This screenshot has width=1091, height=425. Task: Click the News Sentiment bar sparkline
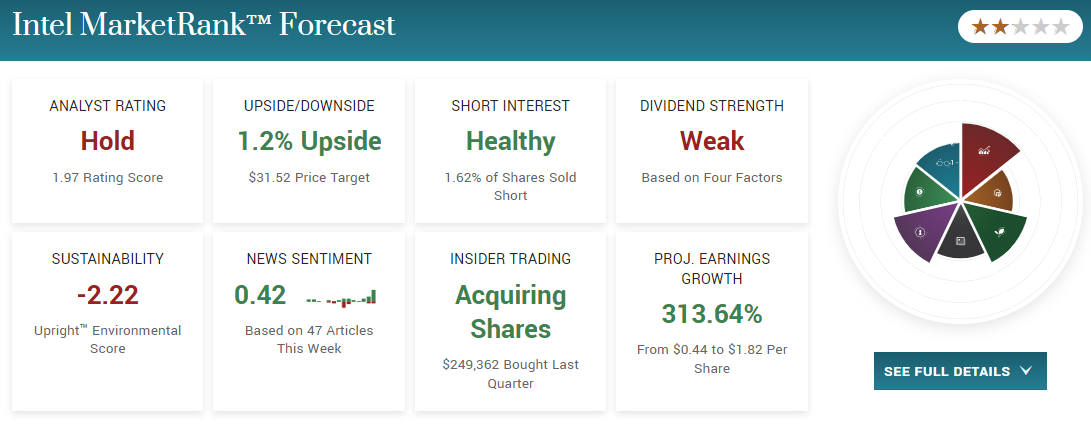(342, 297)
